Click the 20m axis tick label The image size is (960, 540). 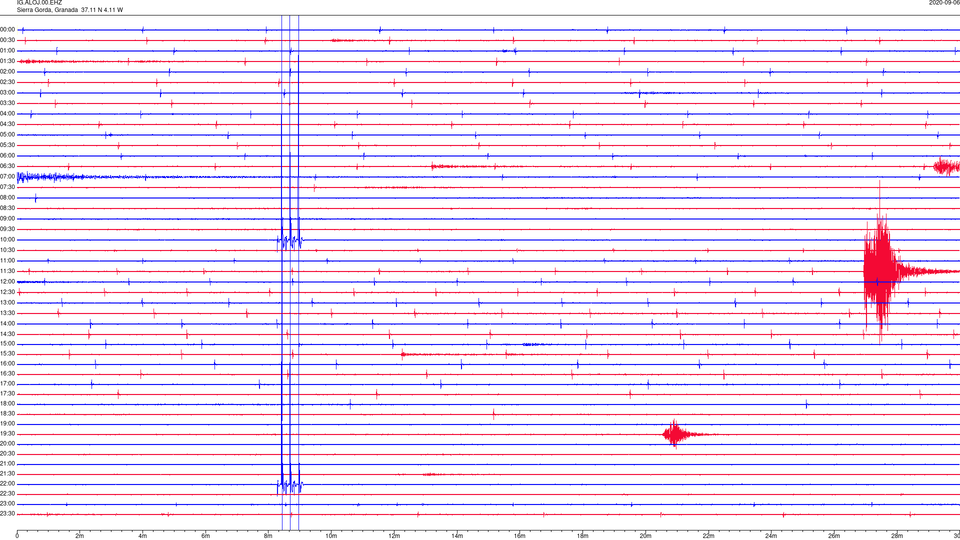point(645,536)
